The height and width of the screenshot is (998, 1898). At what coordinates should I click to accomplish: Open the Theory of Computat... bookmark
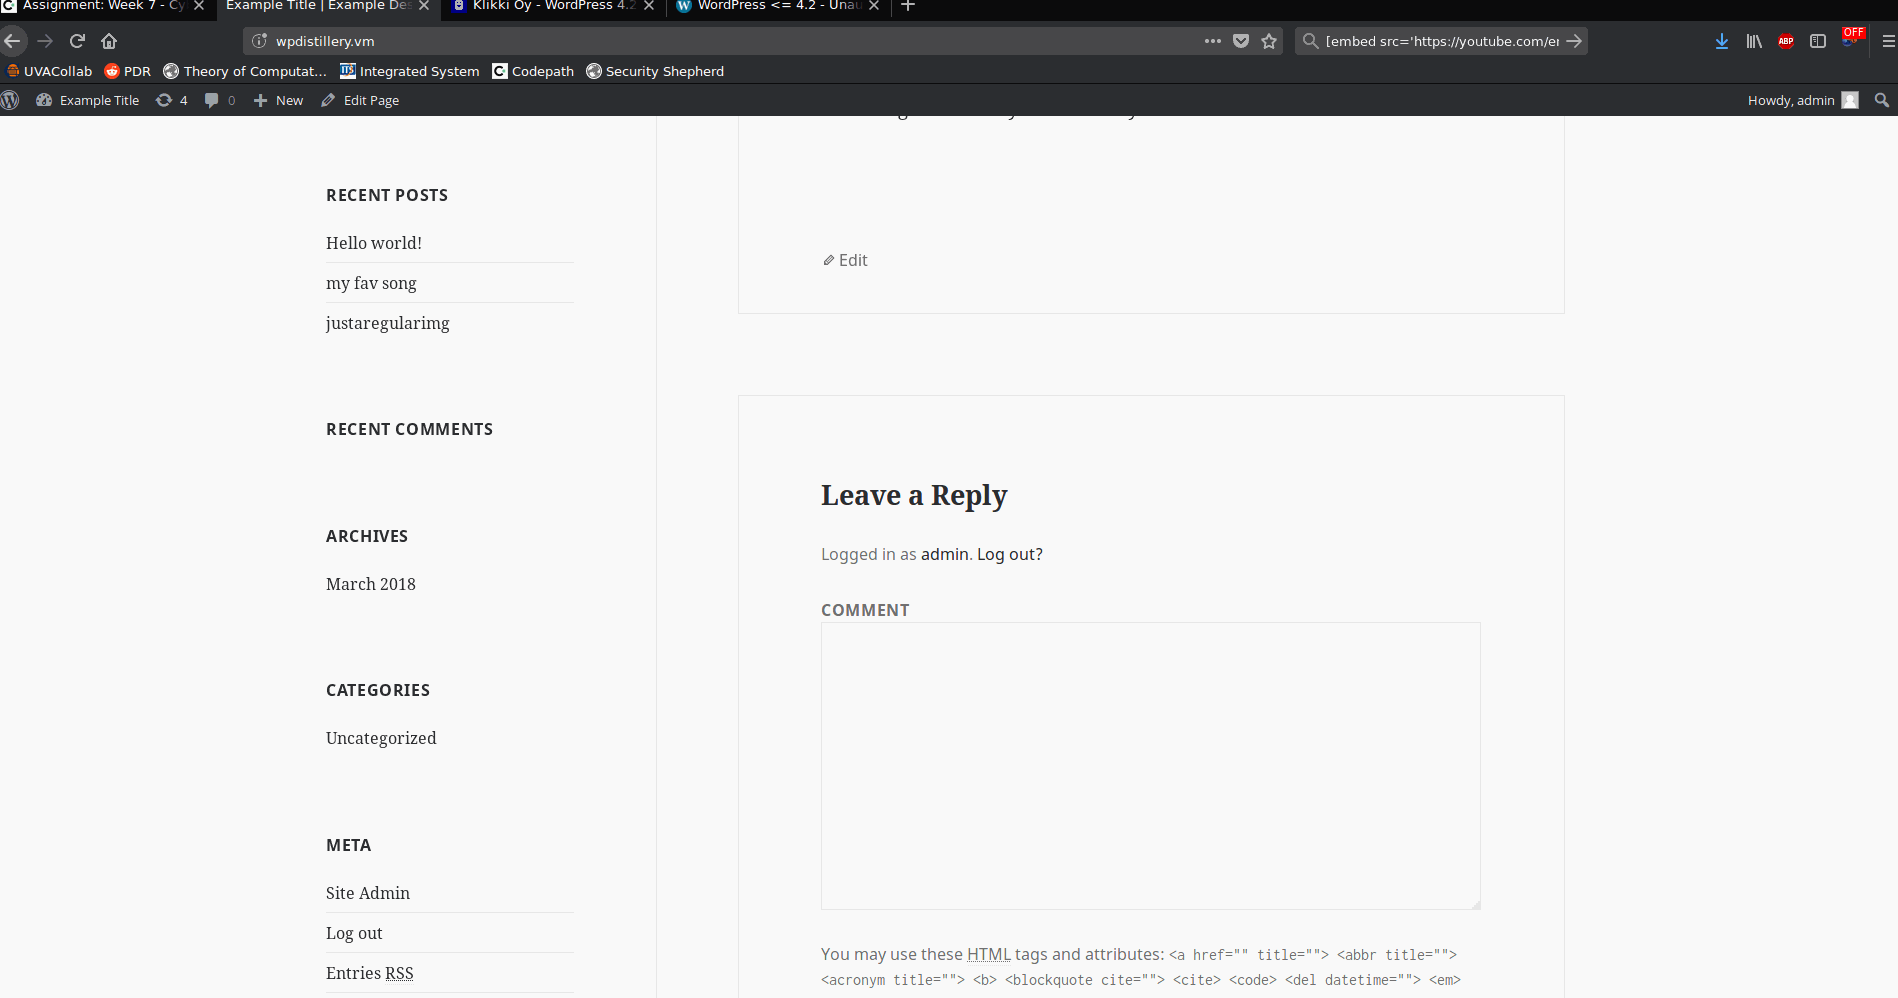pos(245,71)
